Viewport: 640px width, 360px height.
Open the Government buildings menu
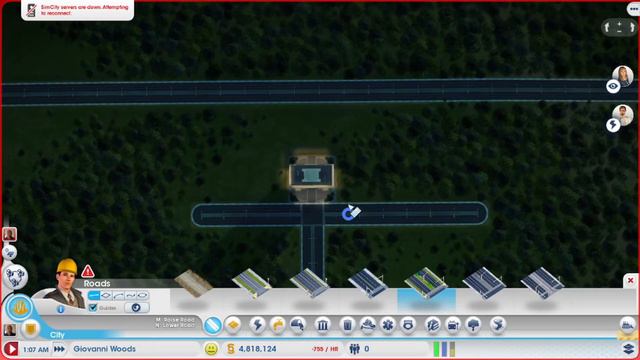pos(323,325)
